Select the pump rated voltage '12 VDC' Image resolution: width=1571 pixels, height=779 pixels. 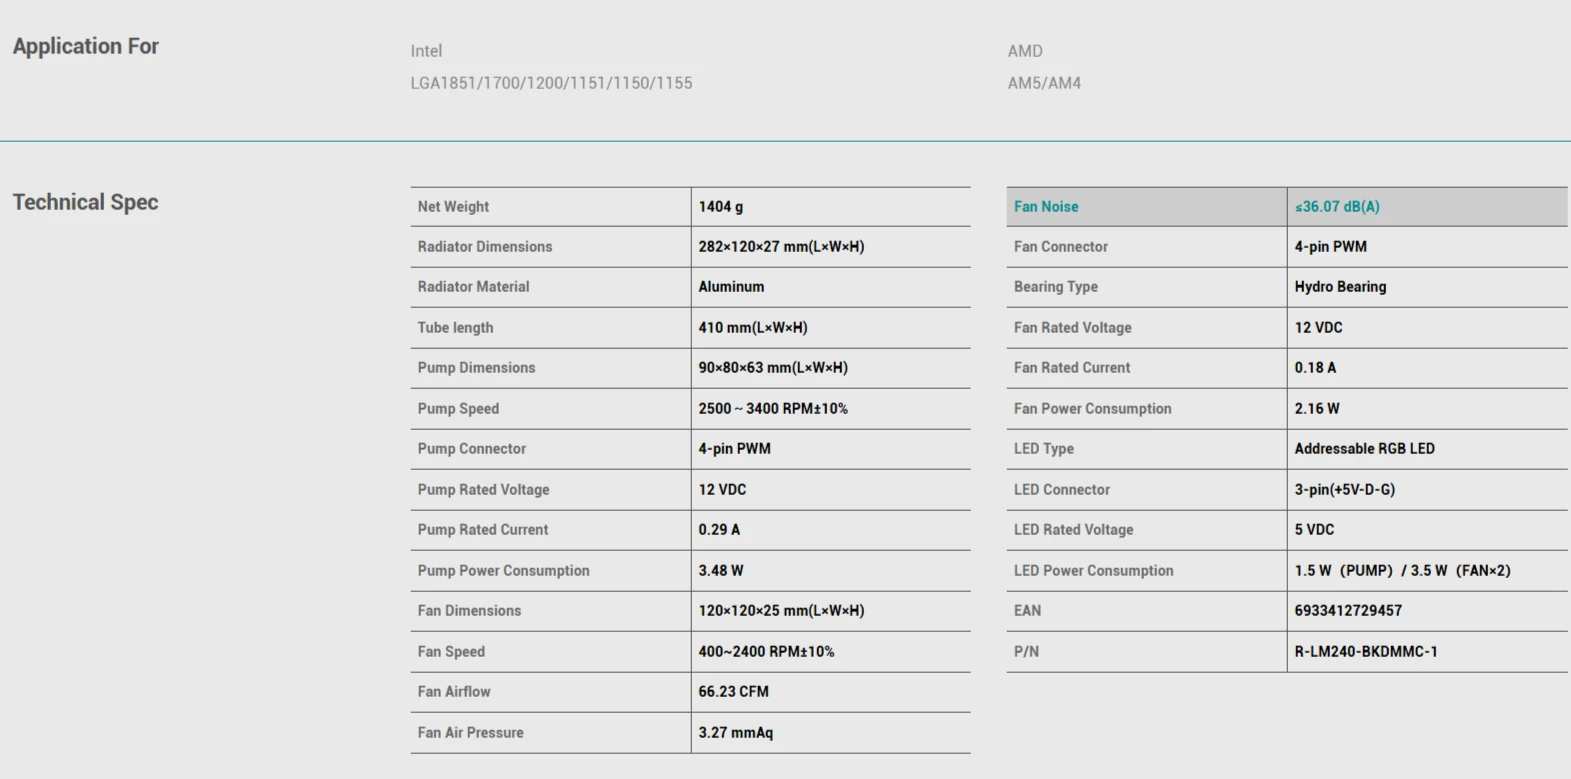point(722,490)
